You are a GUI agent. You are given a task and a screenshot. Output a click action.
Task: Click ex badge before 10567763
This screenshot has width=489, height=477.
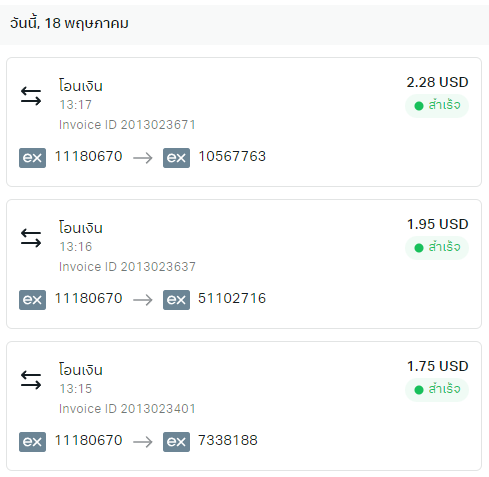[x=176, y=158]
